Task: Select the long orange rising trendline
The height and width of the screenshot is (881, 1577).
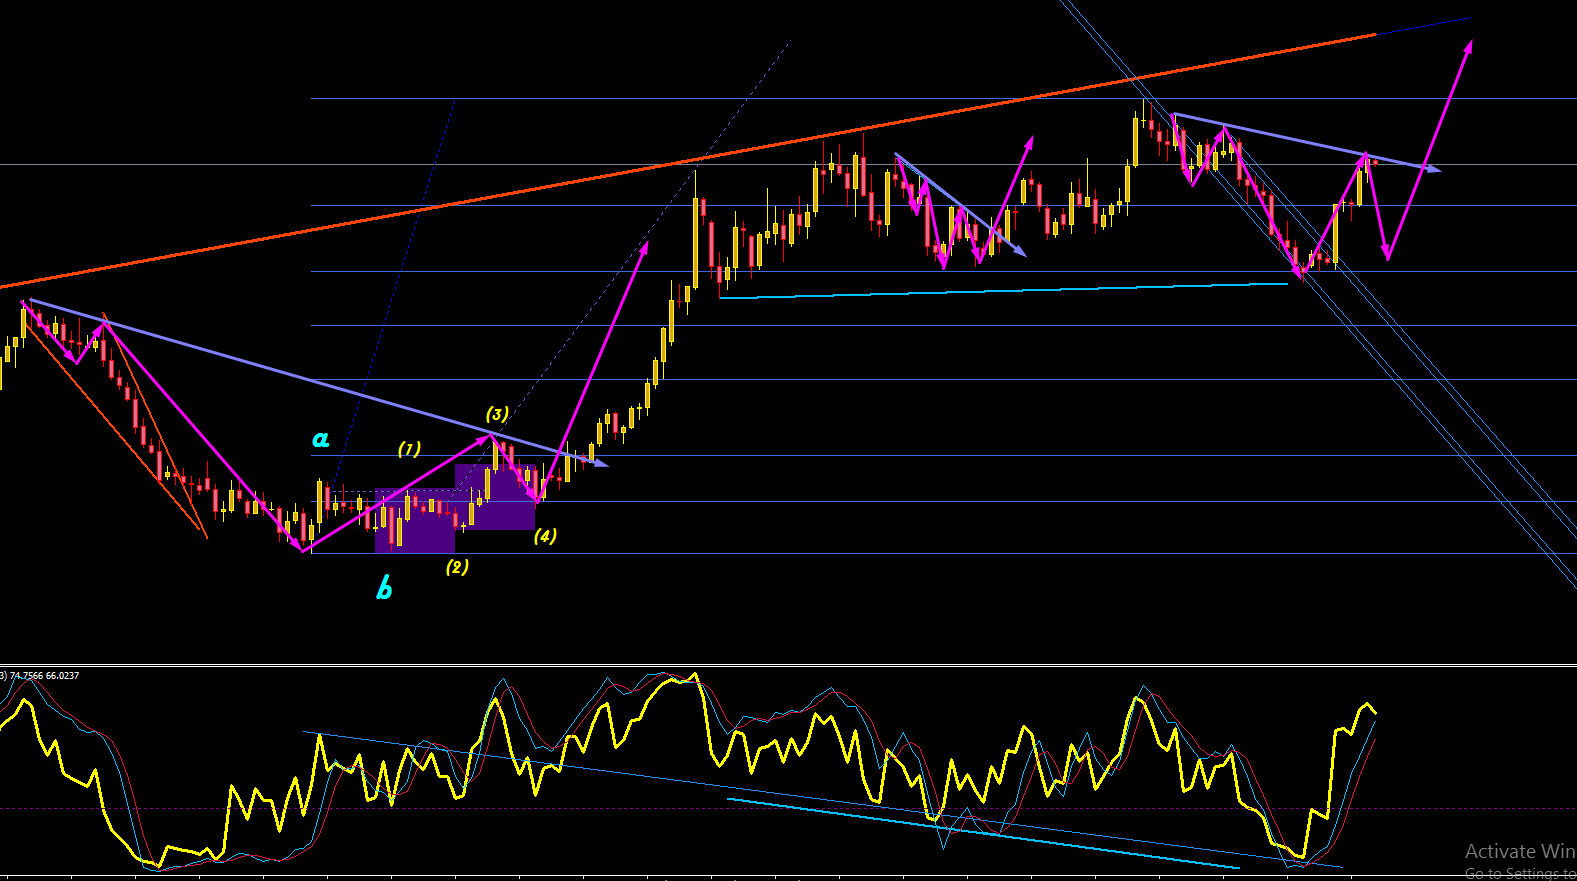Action: pyautogui.click(x=688, y=161)
